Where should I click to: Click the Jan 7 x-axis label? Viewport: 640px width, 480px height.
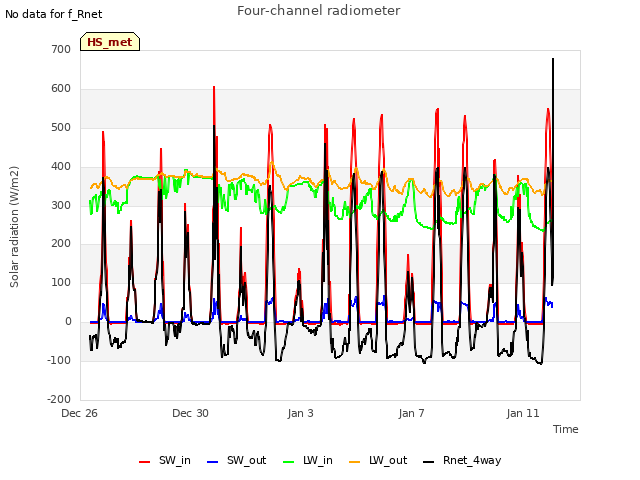pos(411,413)
